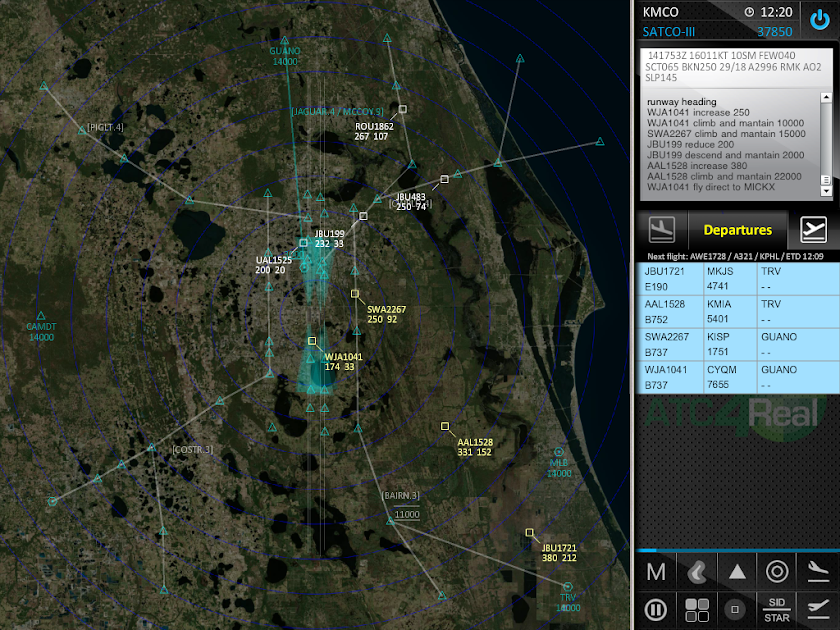Click the [BAIRN.3] arrival route label
The image size is (840, 630).
(401, 496)
